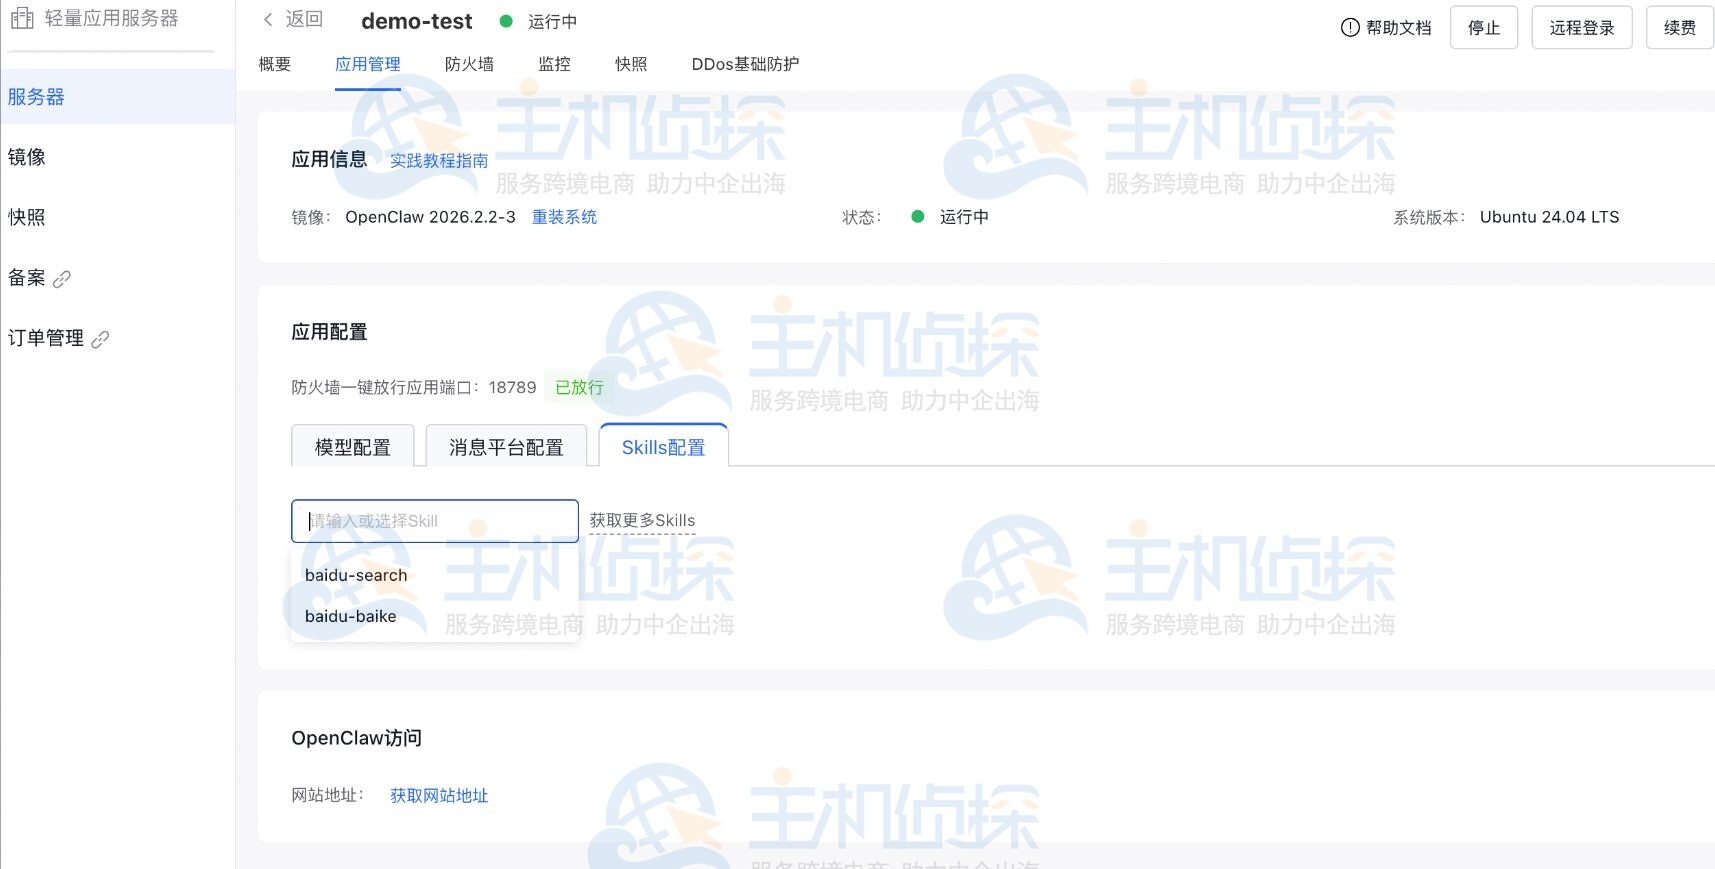Image resolution: width=1715 pixels, height=869 pixels.
Task: Choose baidu-search from the dropdown list
Action: click(435, 575)
